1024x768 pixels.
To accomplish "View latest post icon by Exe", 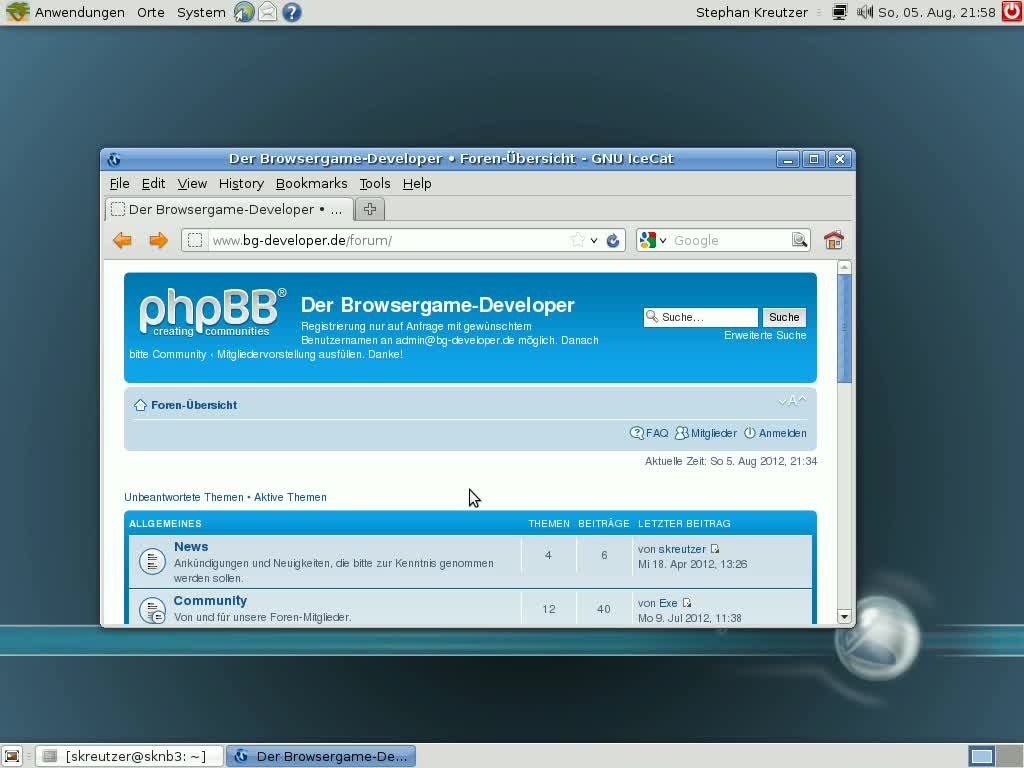I will pos(686,603).
